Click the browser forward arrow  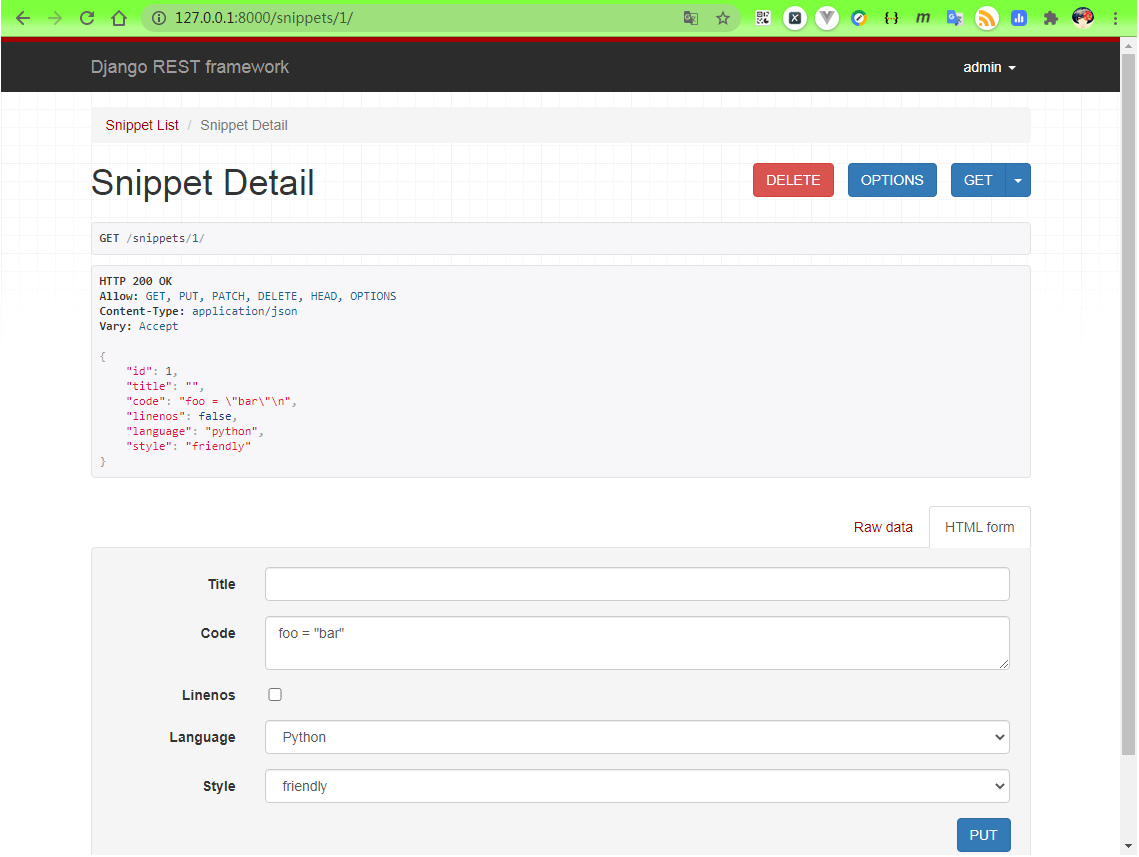54,18
